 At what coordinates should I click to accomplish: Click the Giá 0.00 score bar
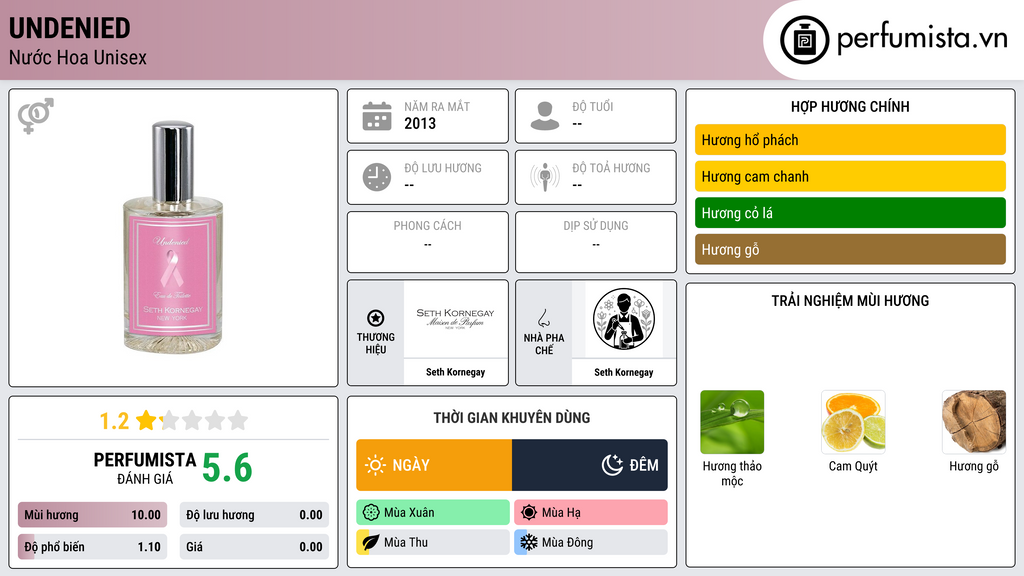click(254, 547)
